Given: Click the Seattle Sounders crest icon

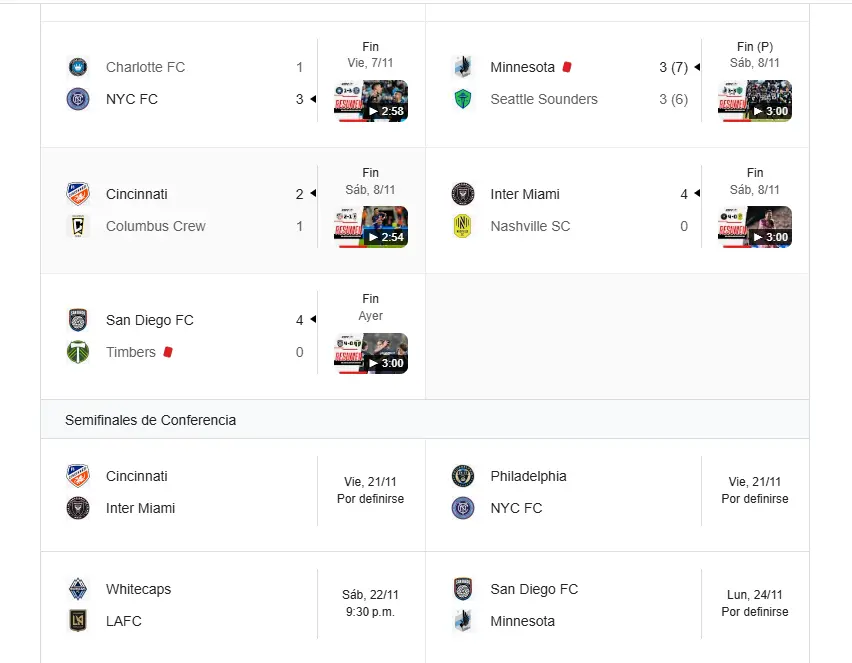Looking at the screenshot, I should [462, 99].
